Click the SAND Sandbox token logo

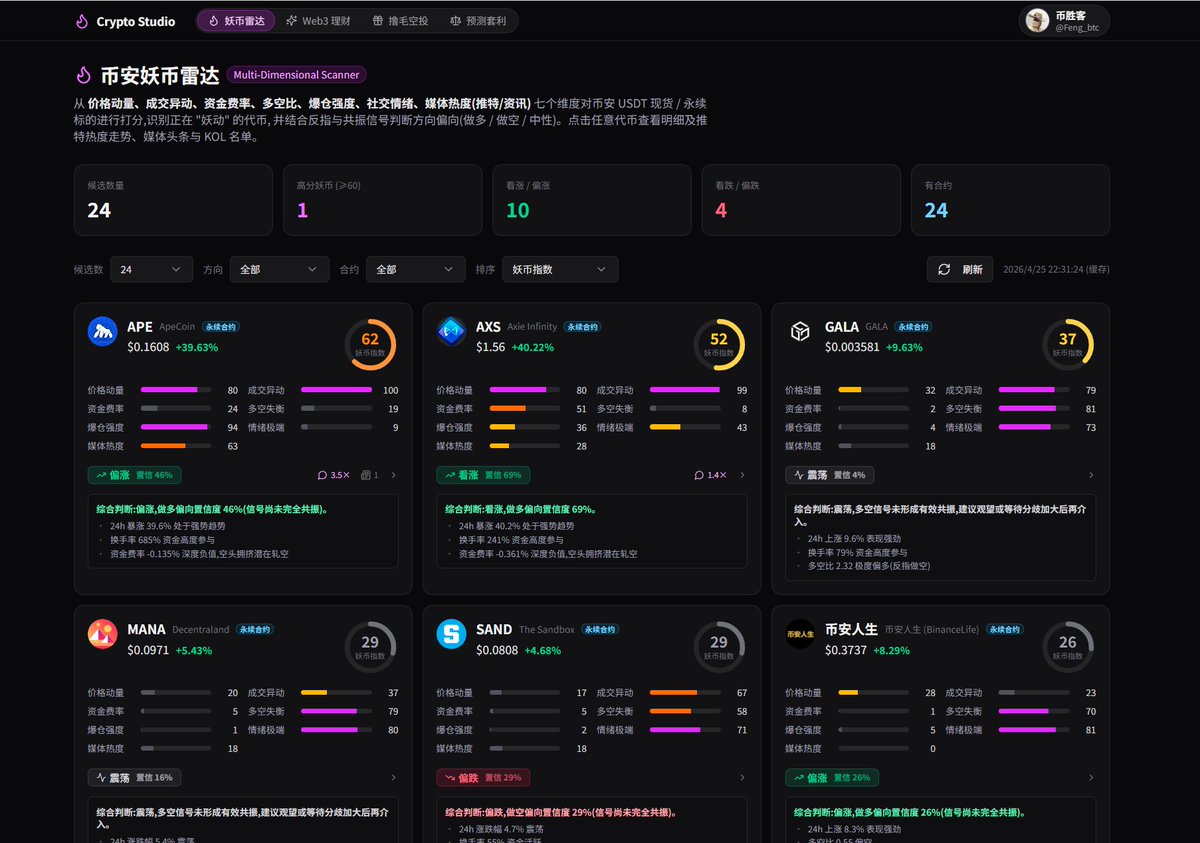(x=451, y=634)
